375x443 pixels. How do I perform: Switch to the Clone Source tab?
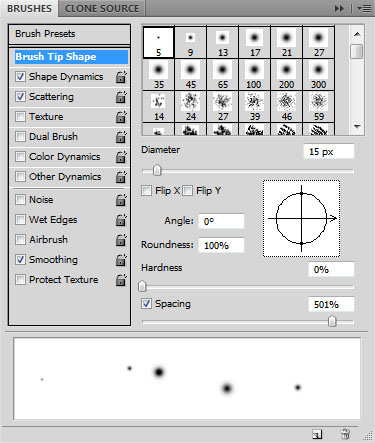[x=102, y=8]
